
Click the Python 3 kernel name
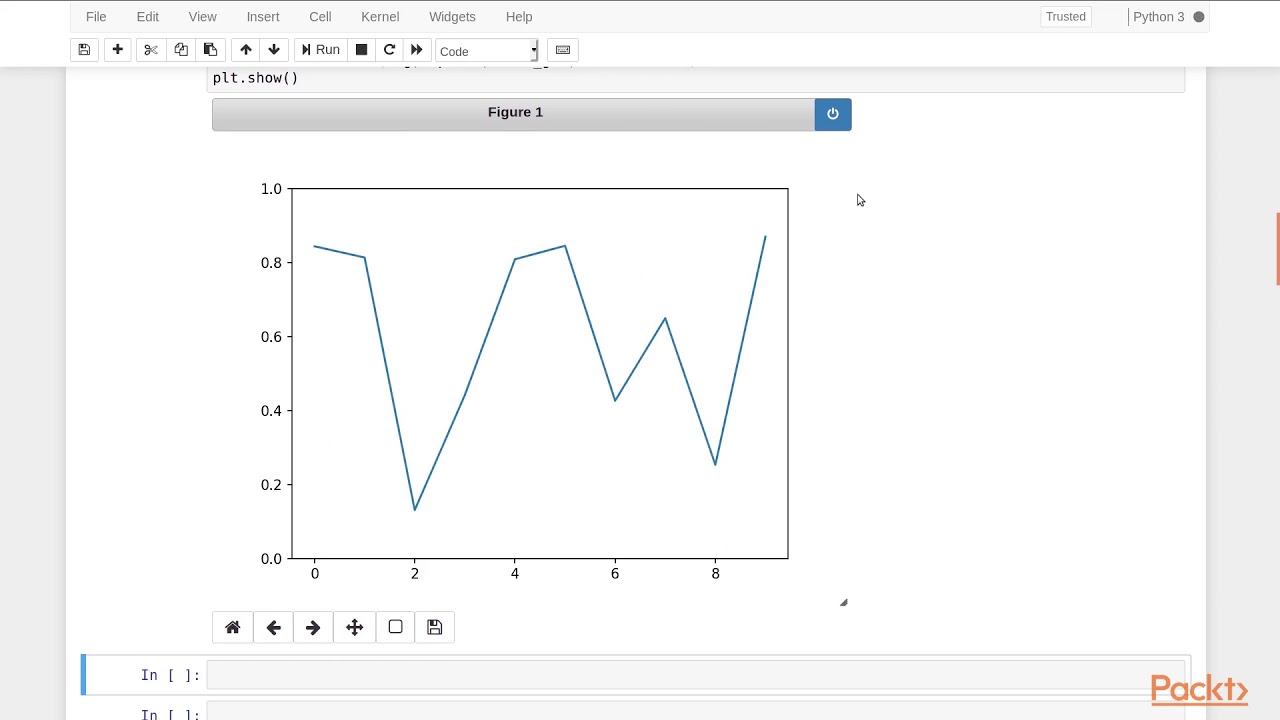[1158, 16]
